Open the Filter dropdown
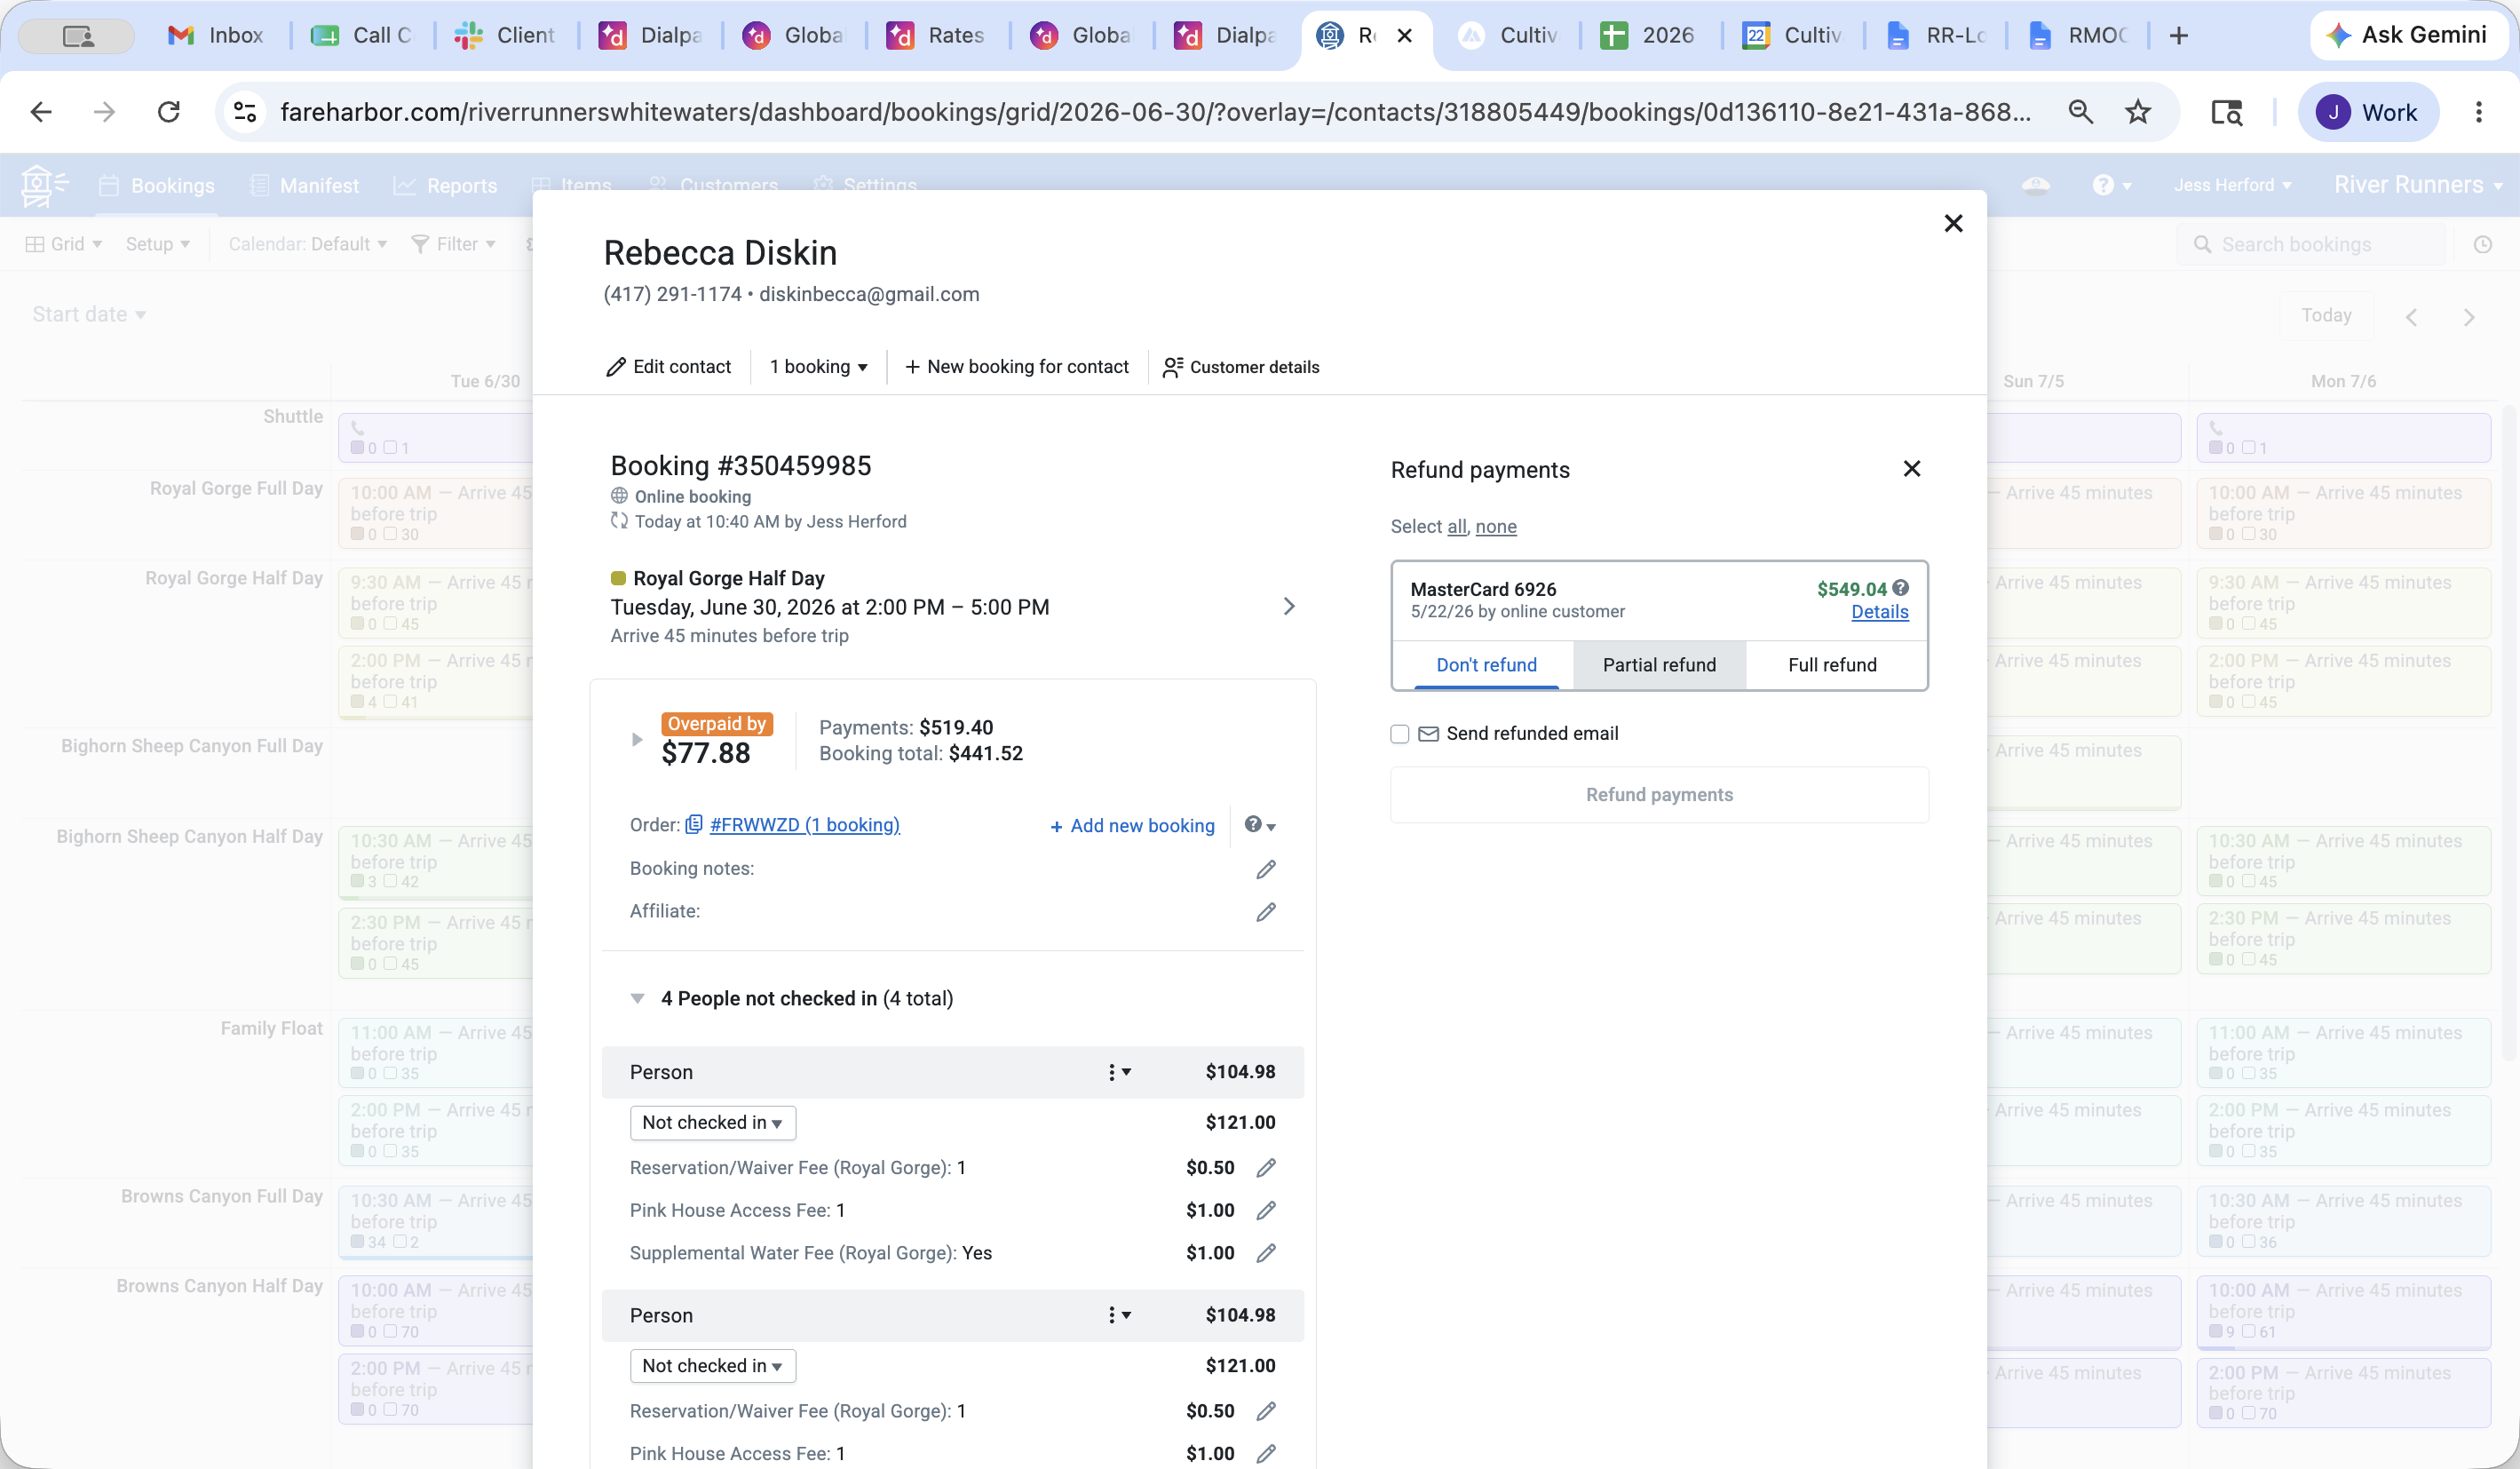Image resolution: width=2520 pixels, height=1469 pixels. coord(454,244)
